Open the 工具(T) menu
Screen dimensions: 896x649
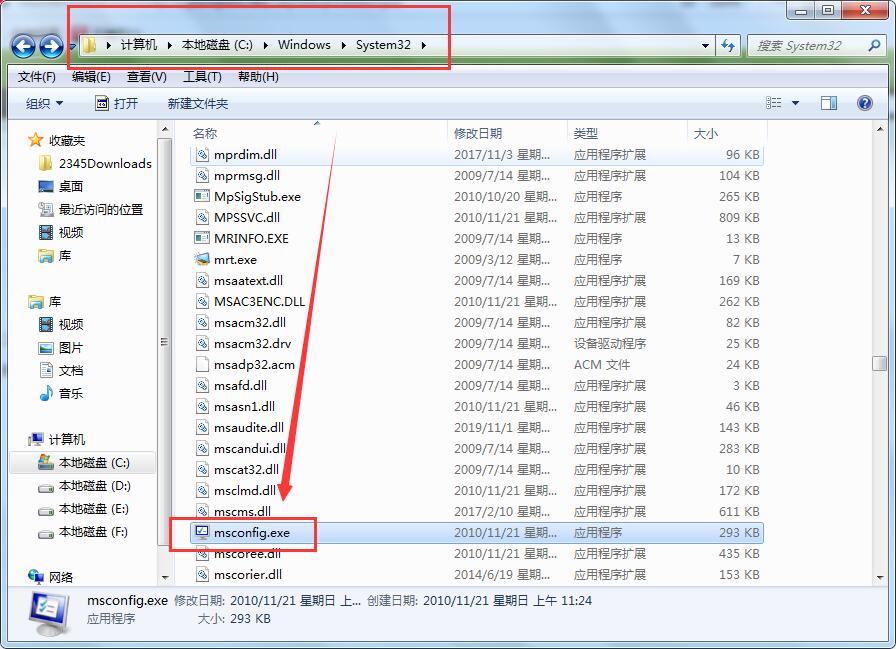[x=202, y=77]
